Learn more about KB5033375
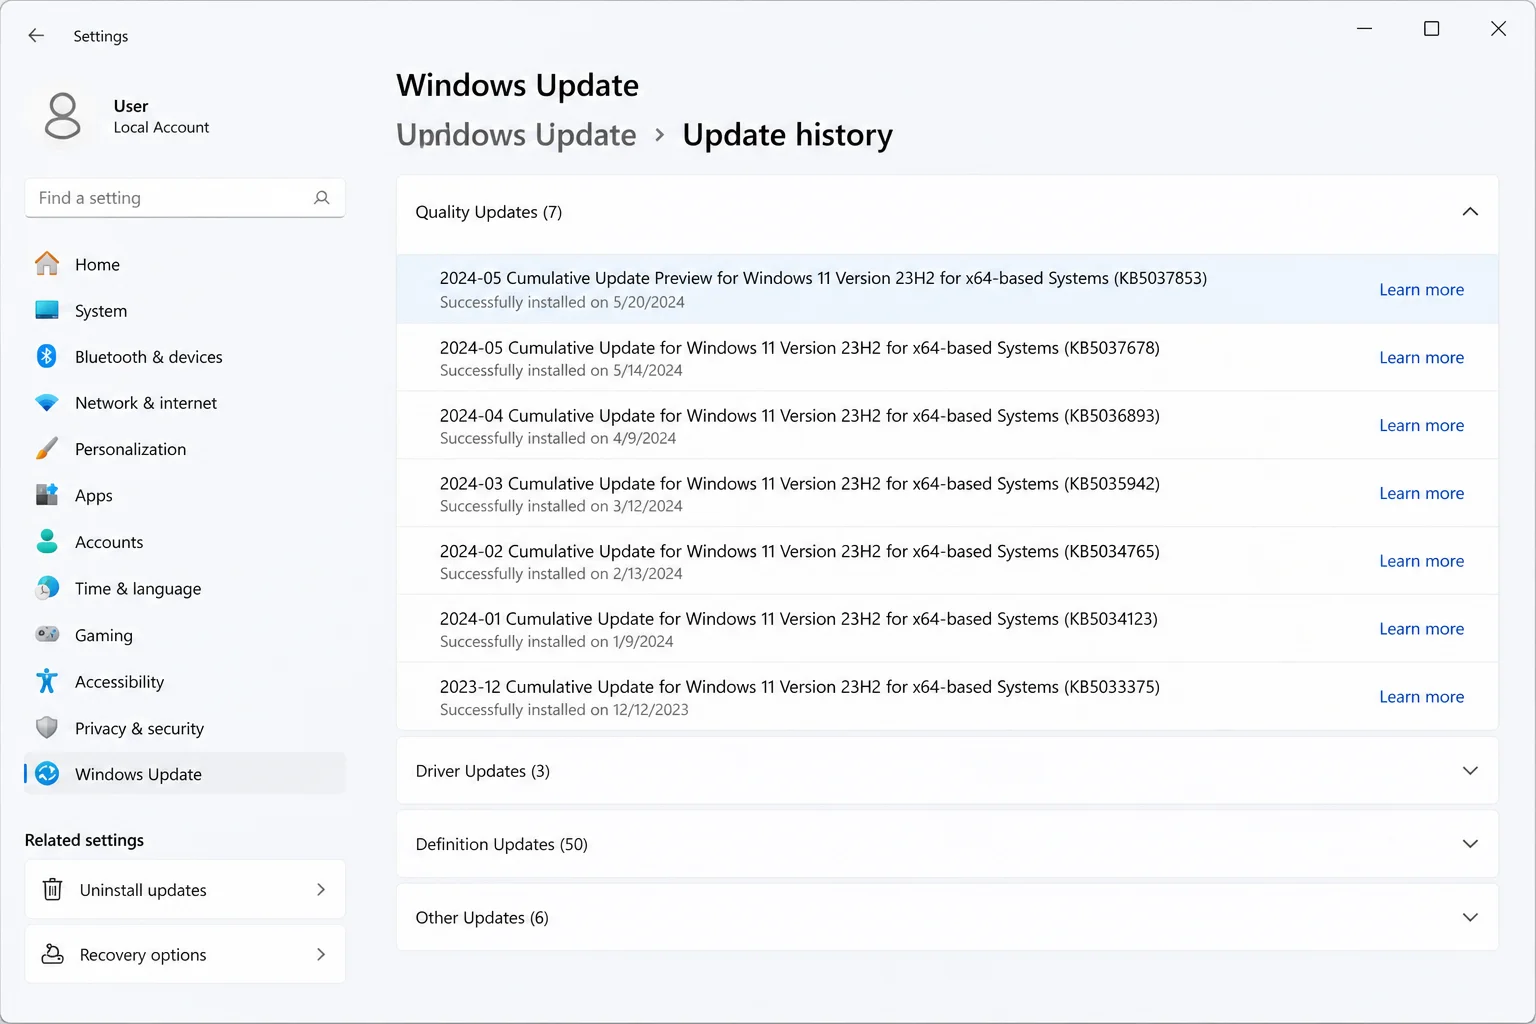This screenshot has height=1024, width=1536. [1421, 697]
